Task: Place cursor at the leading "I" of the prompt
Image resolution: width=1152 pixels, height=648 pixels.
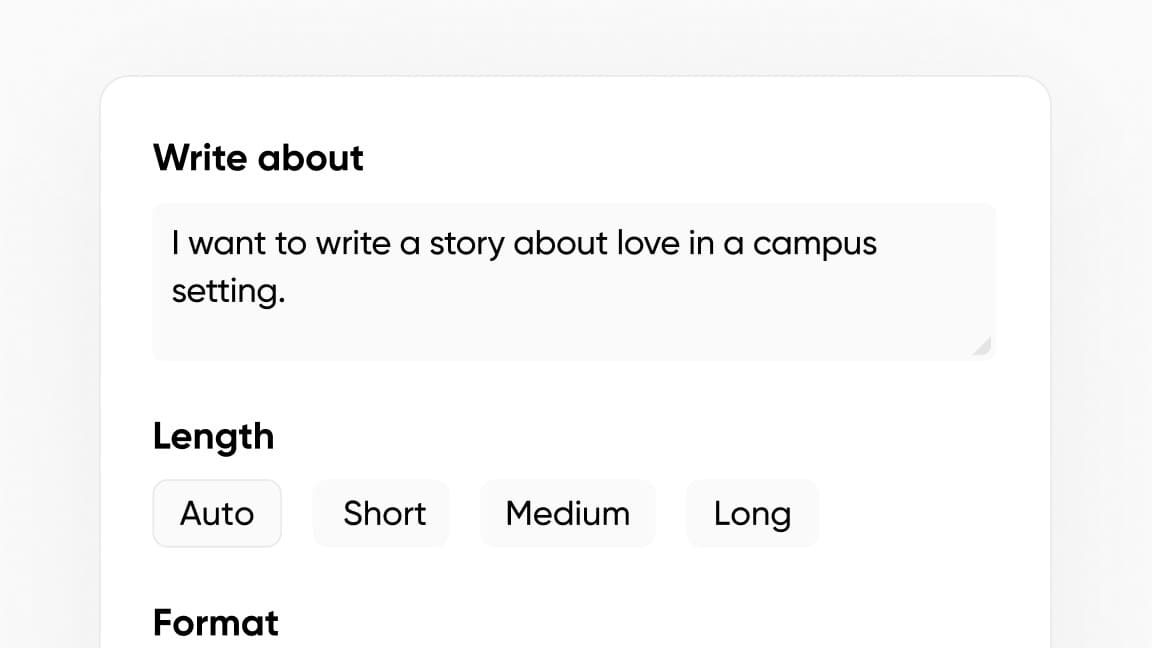Action: pos(176,244)
